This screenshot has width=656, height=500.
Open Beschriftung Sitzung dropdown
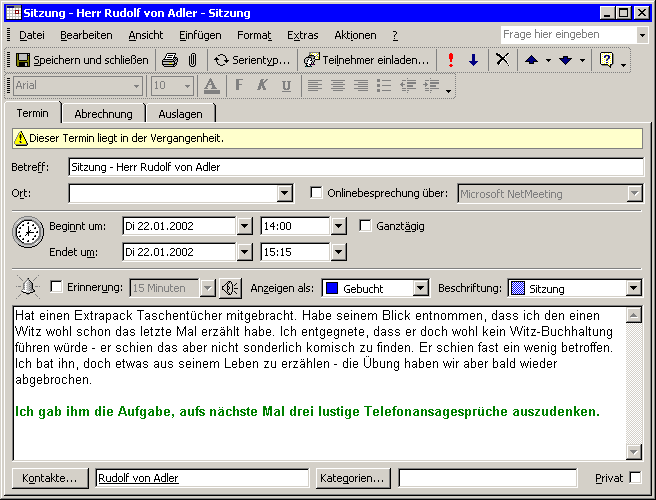pyautogui.click(x=633, y=288)
